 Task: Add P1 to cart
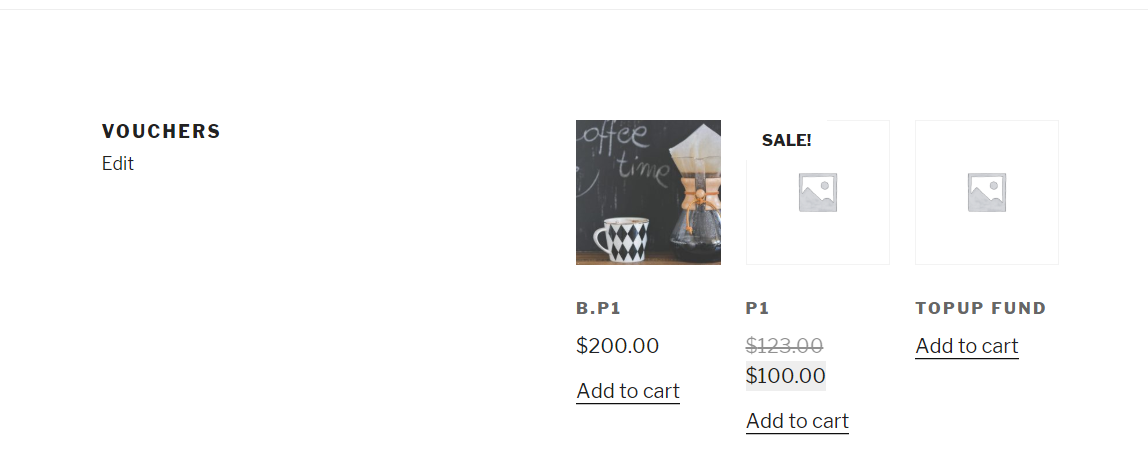[797, 421]
